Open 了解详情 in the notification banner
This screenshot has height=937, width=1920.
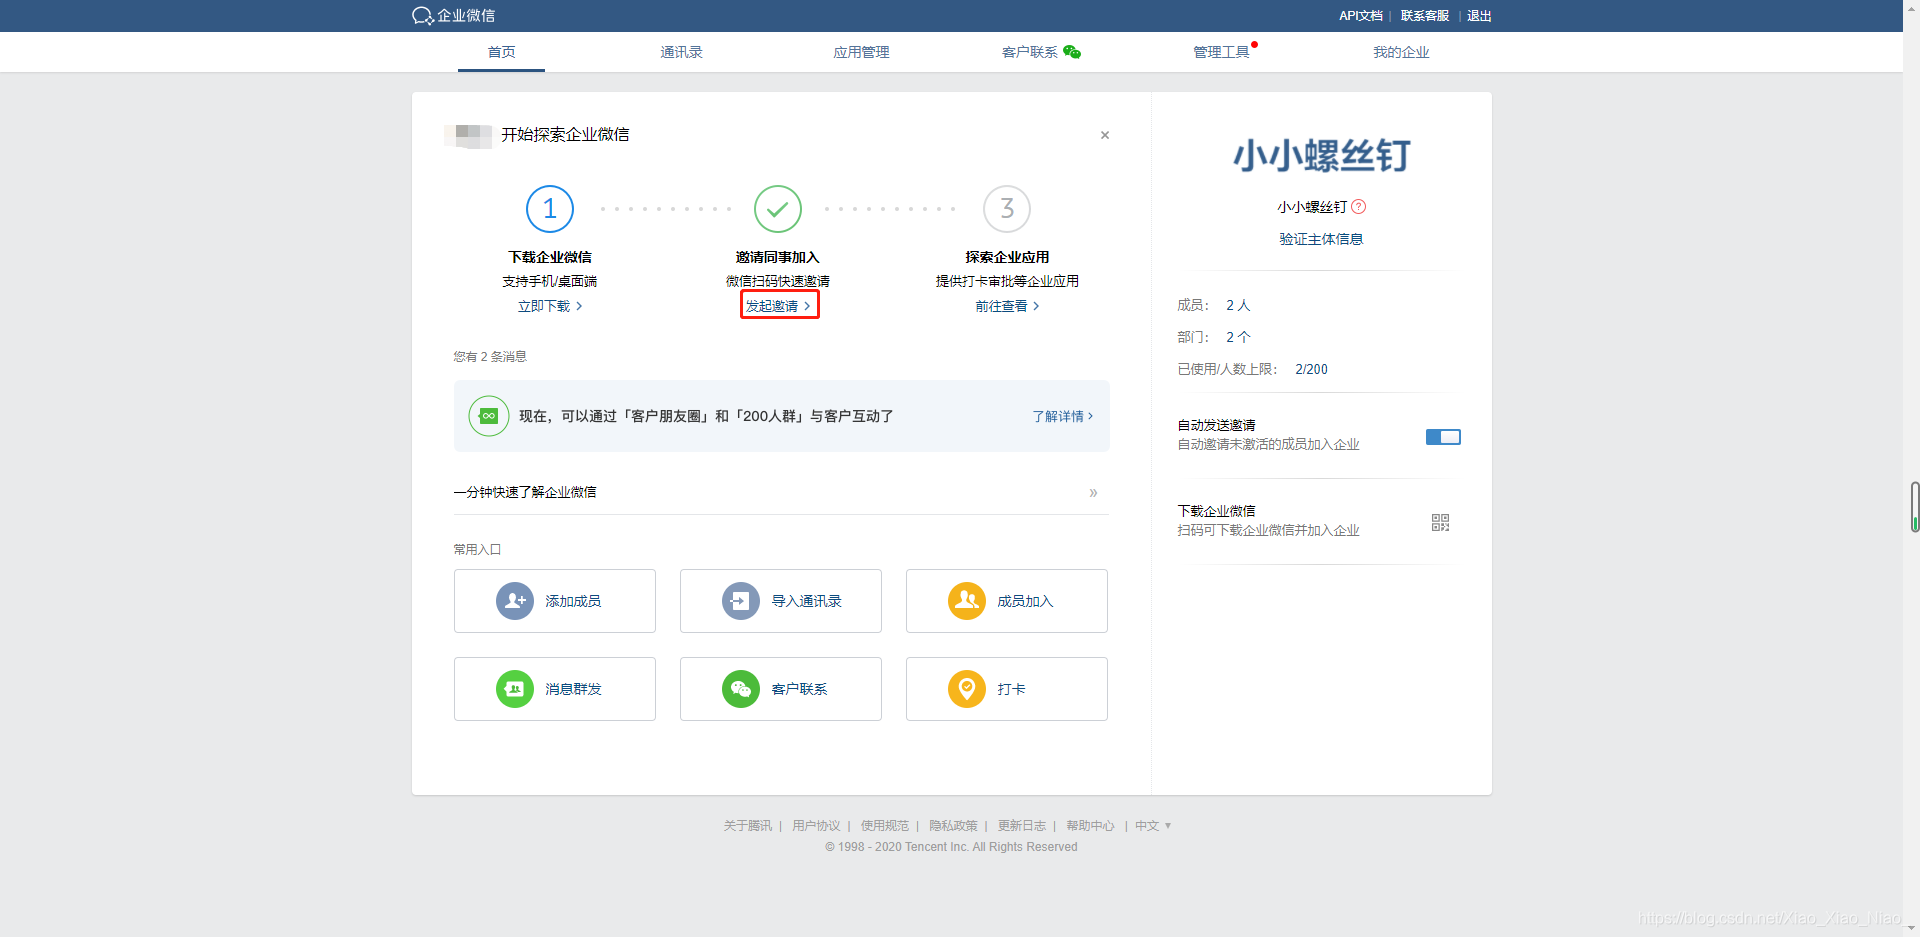(x=1062, y=416)
